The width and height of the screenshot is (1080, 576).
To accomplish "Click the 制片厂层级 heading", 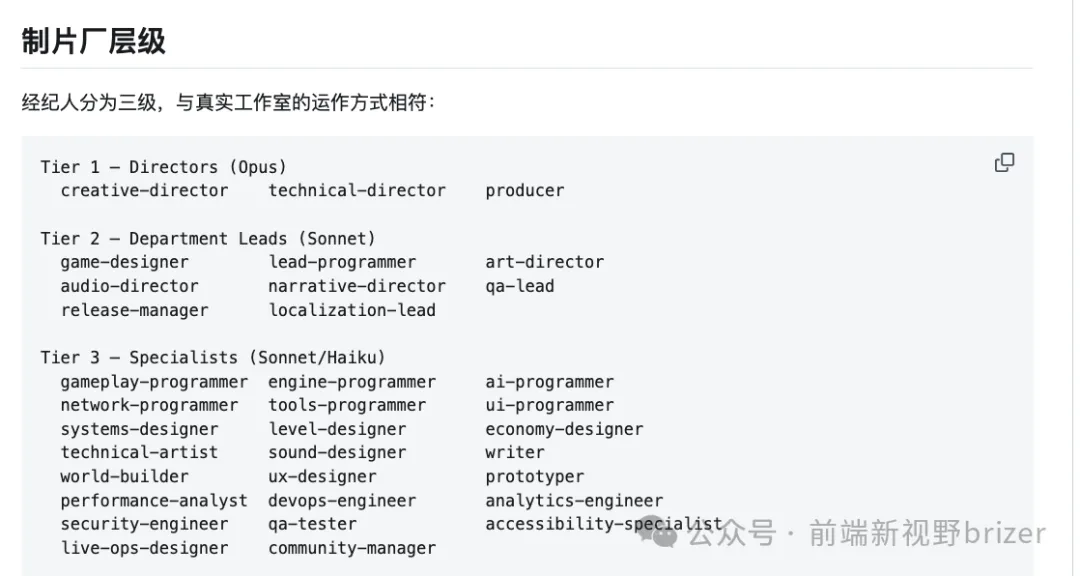I will [94, 41].
